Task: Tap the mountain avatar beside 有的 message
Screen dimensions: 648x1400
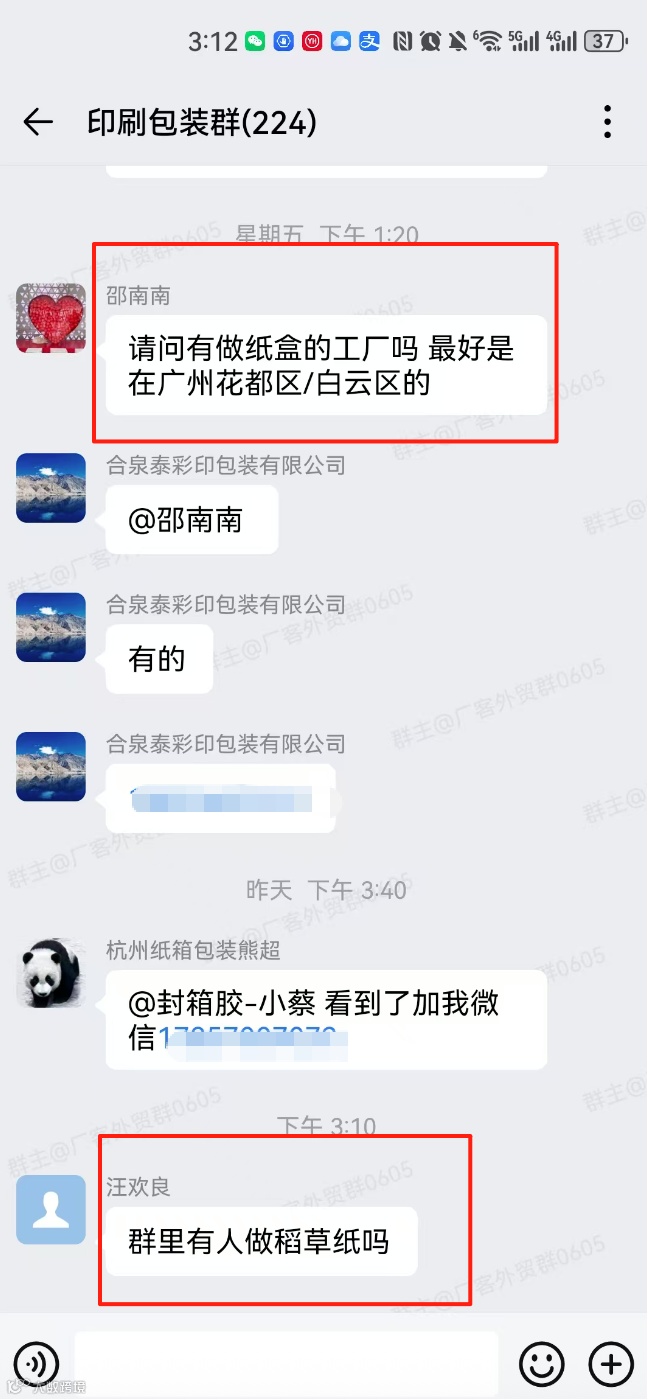Action: tap(51, 627)
